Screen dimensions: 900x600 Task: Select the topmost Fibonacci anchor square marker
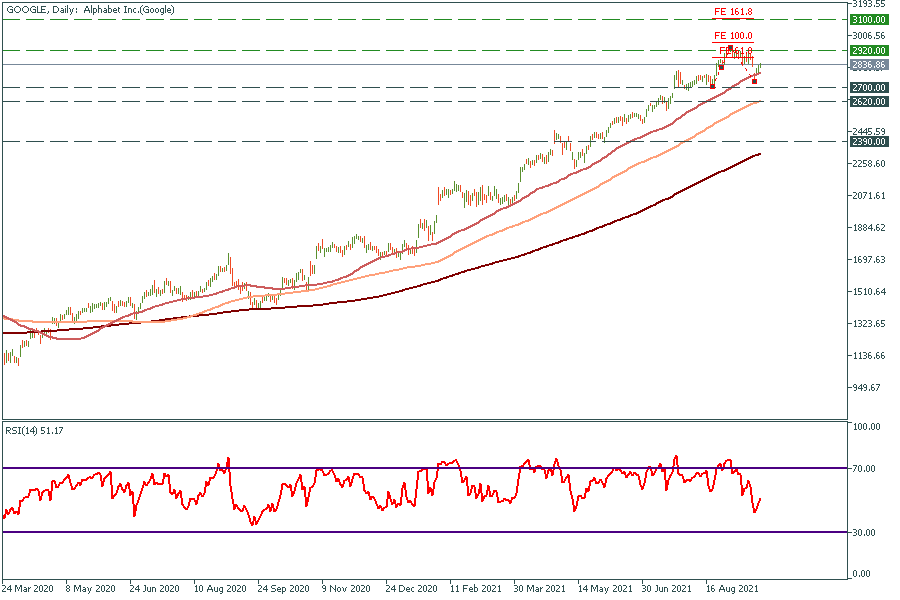[x=730, y=48]
